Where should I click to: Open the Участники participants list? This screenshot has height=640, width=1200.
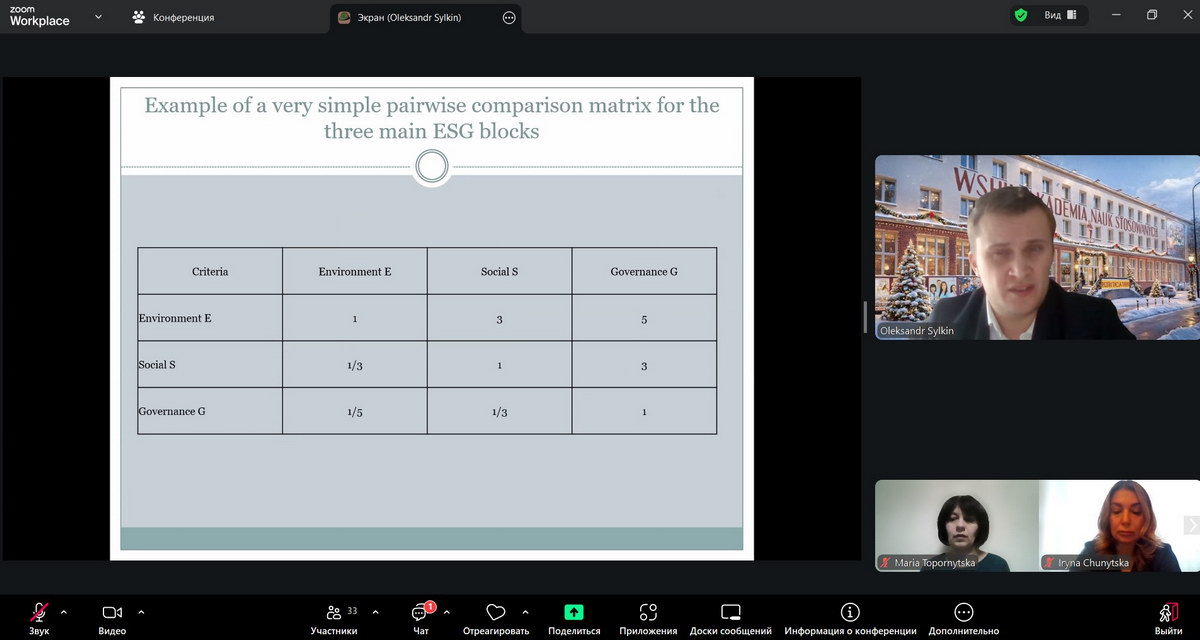click(x=334, y=613)
